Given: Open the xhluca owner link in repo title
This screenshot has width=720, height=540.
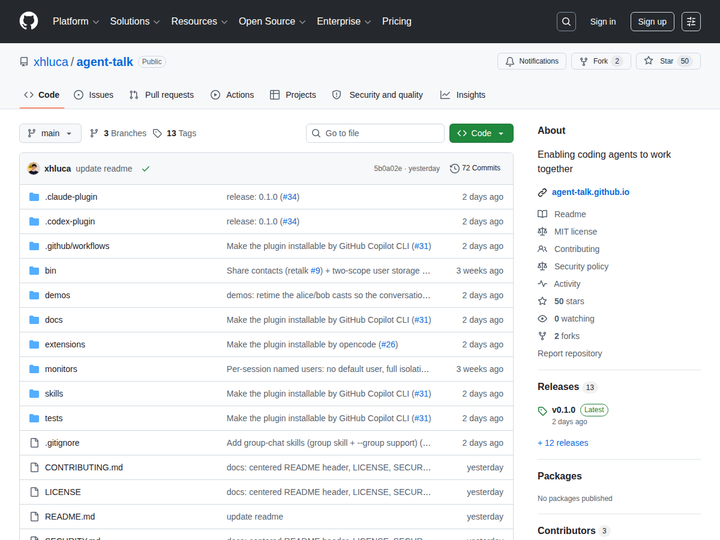Looking at the screenshot, I should tap(51, 62).
